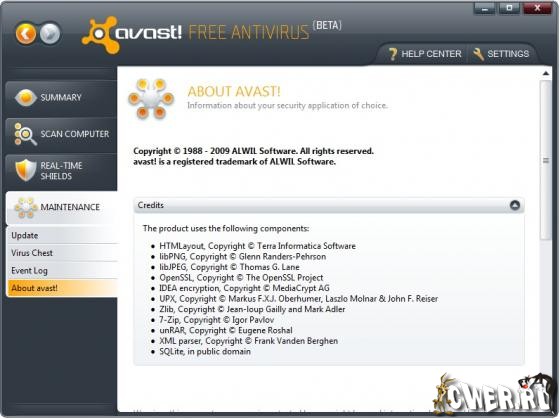Viewport: 560px width, 419px height.
Task: Click the XML parser credit line
Action: click(249, 341)
